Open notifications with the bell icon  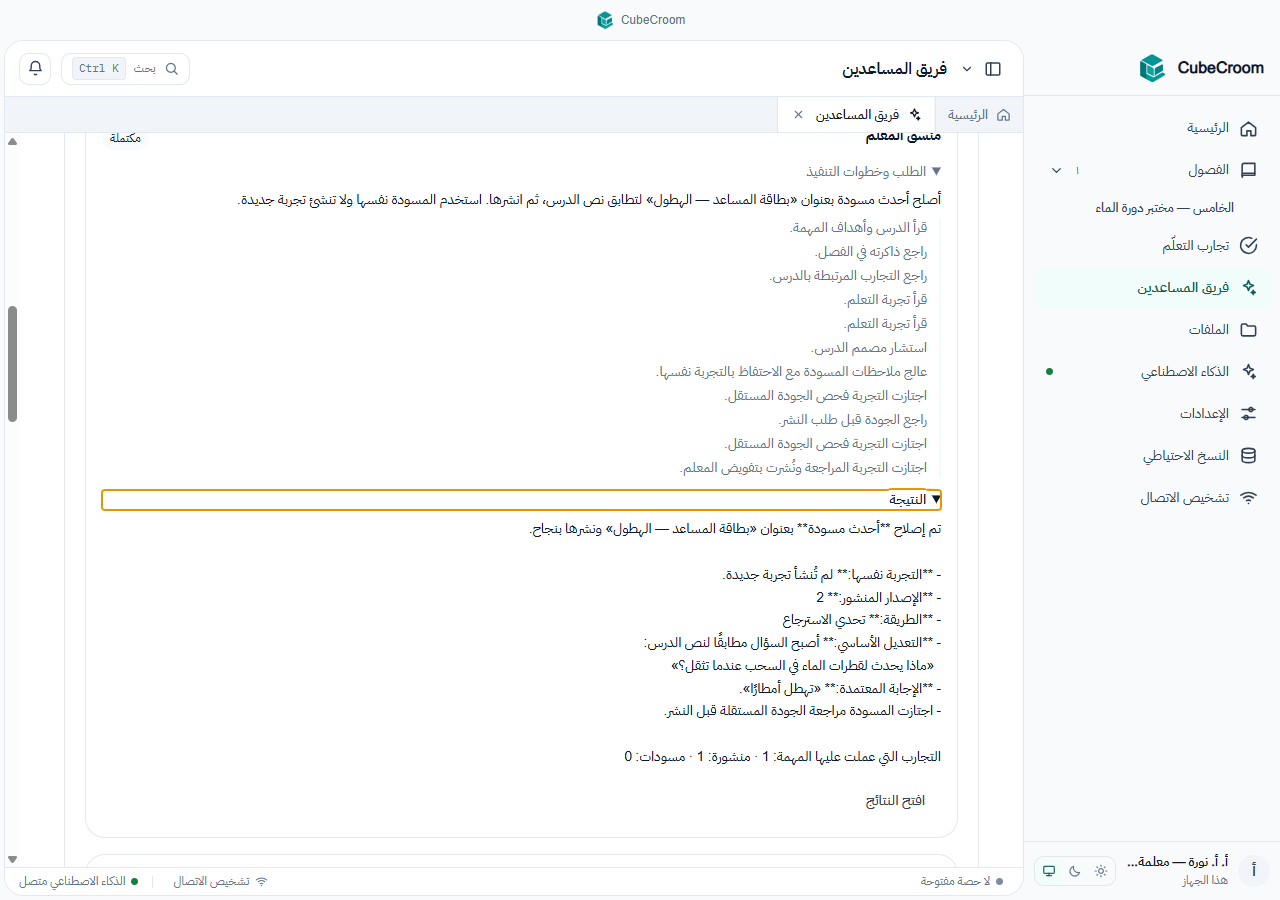[x=35, y=68]
